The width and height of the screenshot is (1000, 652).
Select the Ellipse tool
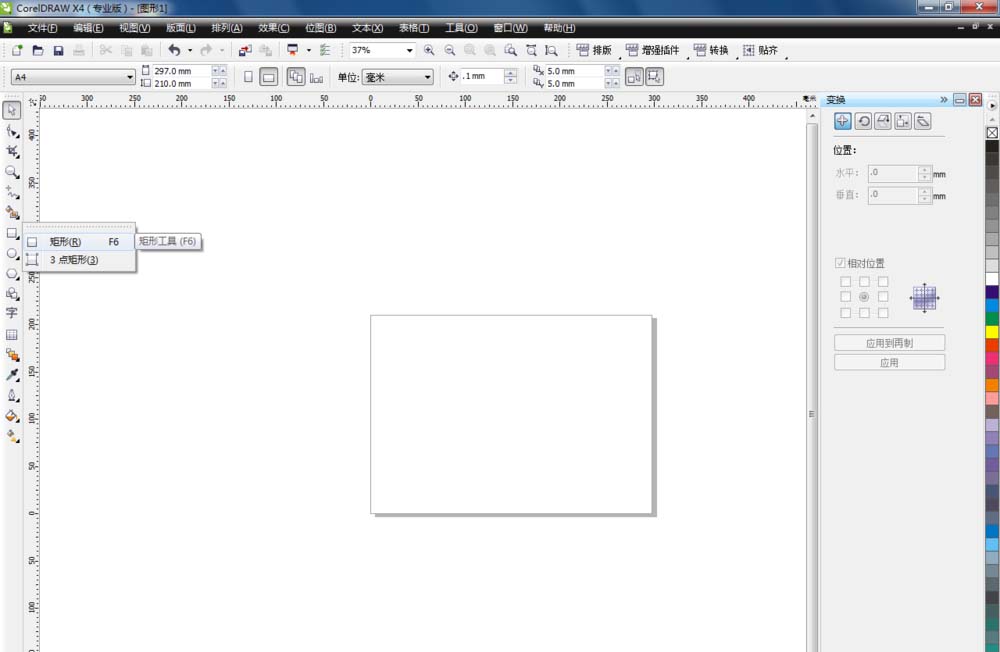pyautogui.click(x=11, y=254)
